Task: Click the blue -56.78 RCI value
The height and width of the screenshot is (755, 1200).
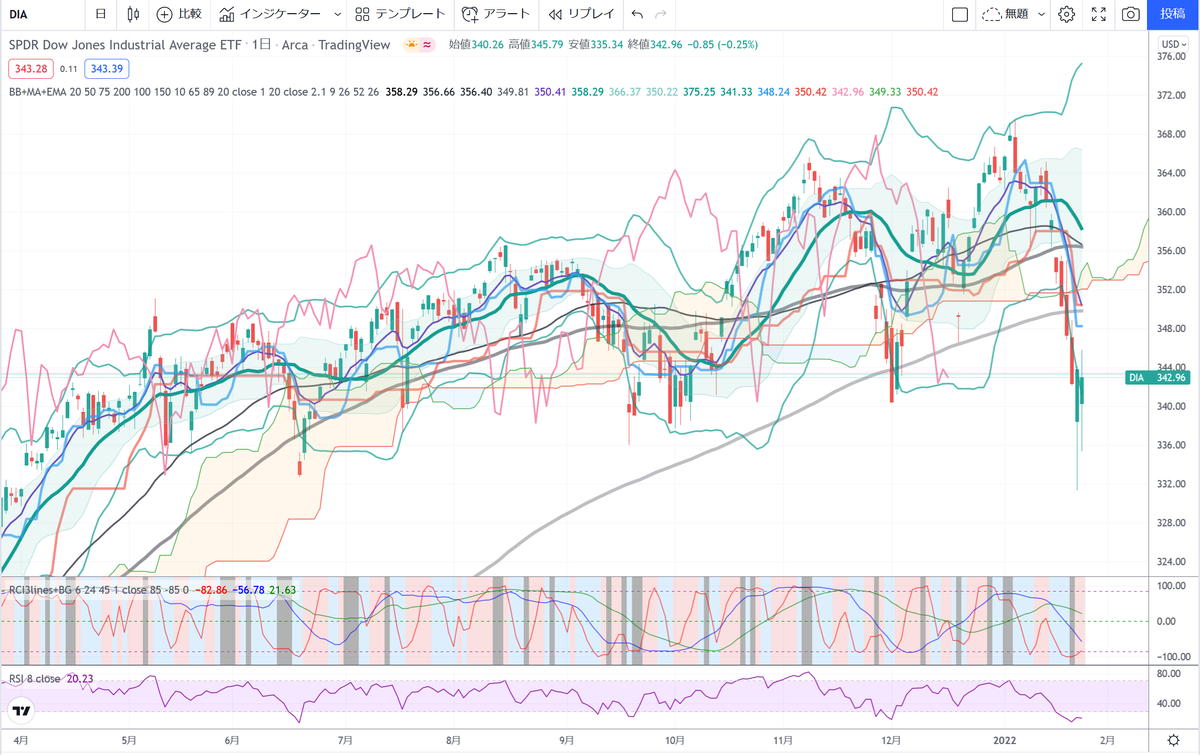Action: (x=248, y=591)
